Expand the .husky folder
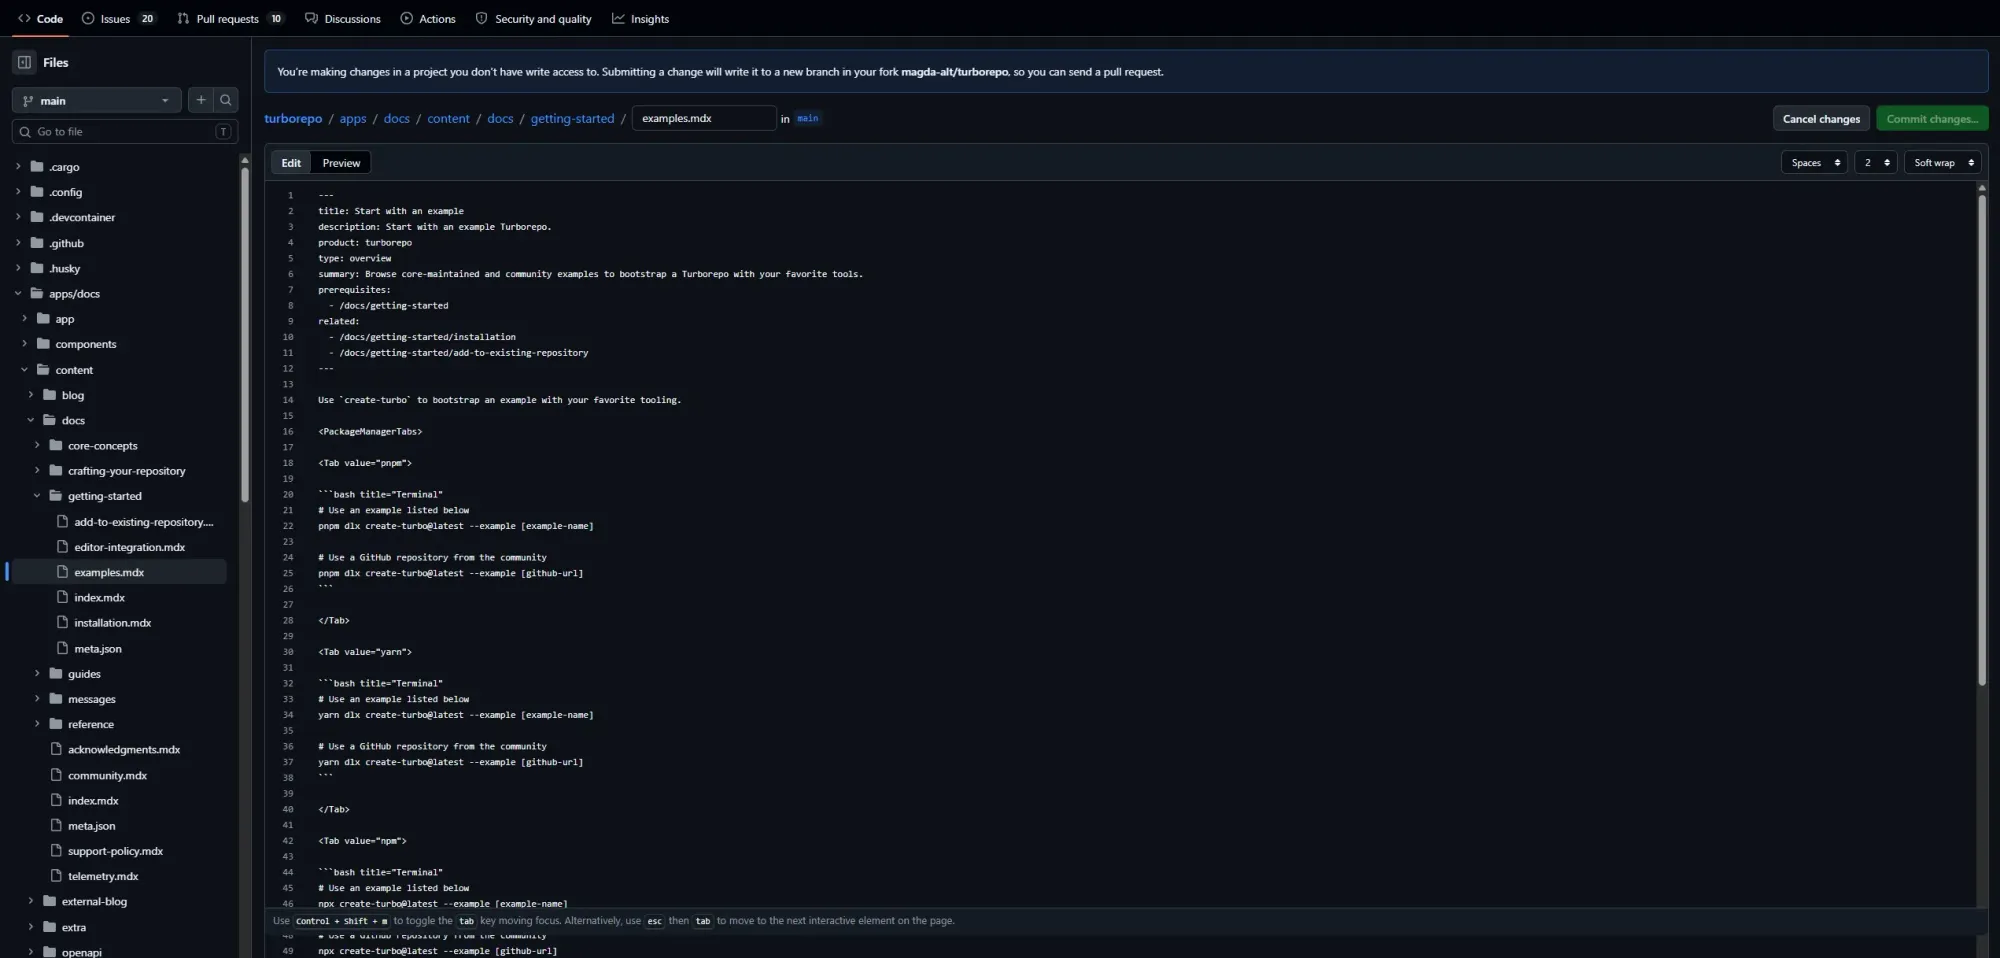Viewport: 2000px width, 958px height. [x=18, y=267]
